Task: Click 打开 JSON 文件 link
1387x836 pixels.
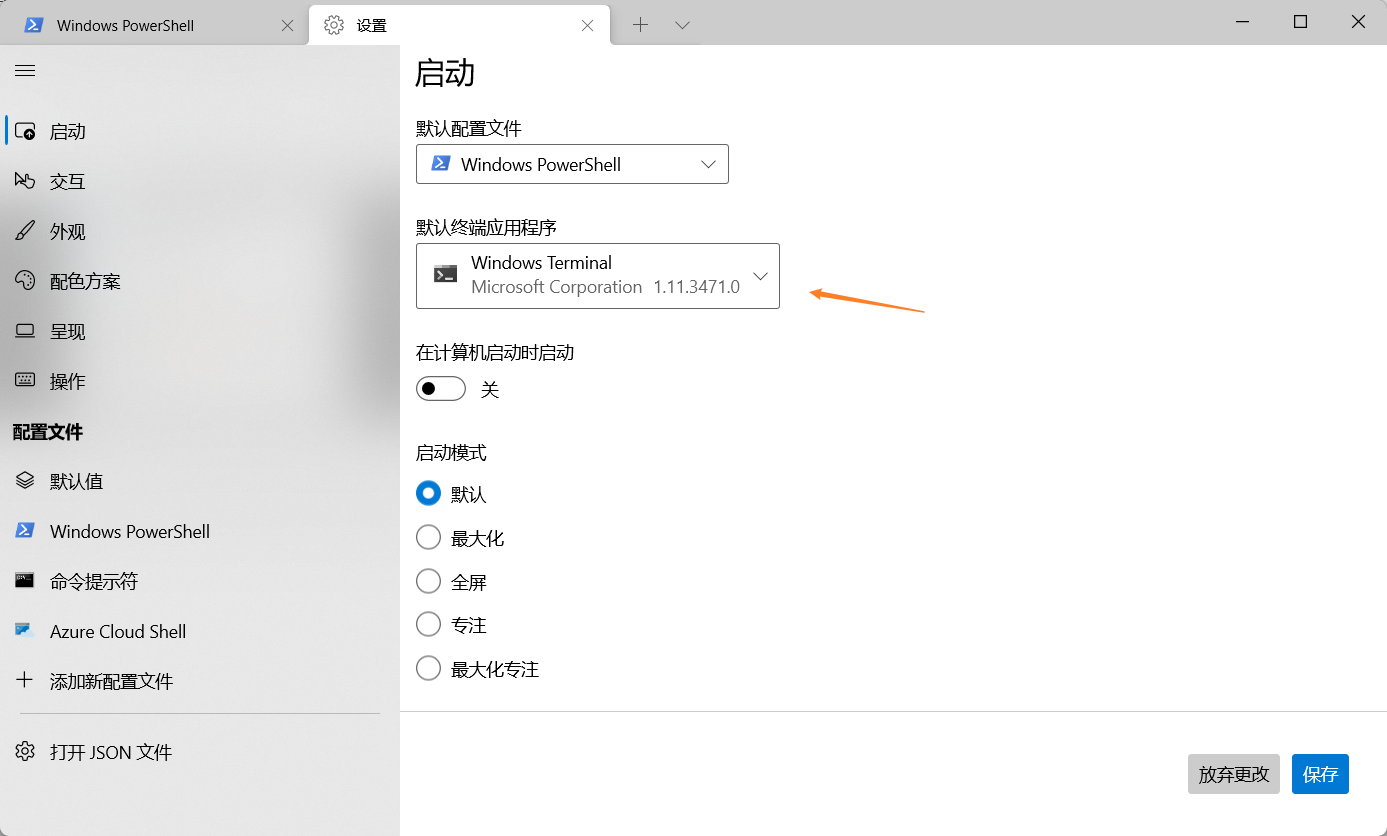Action: [200, 752]
